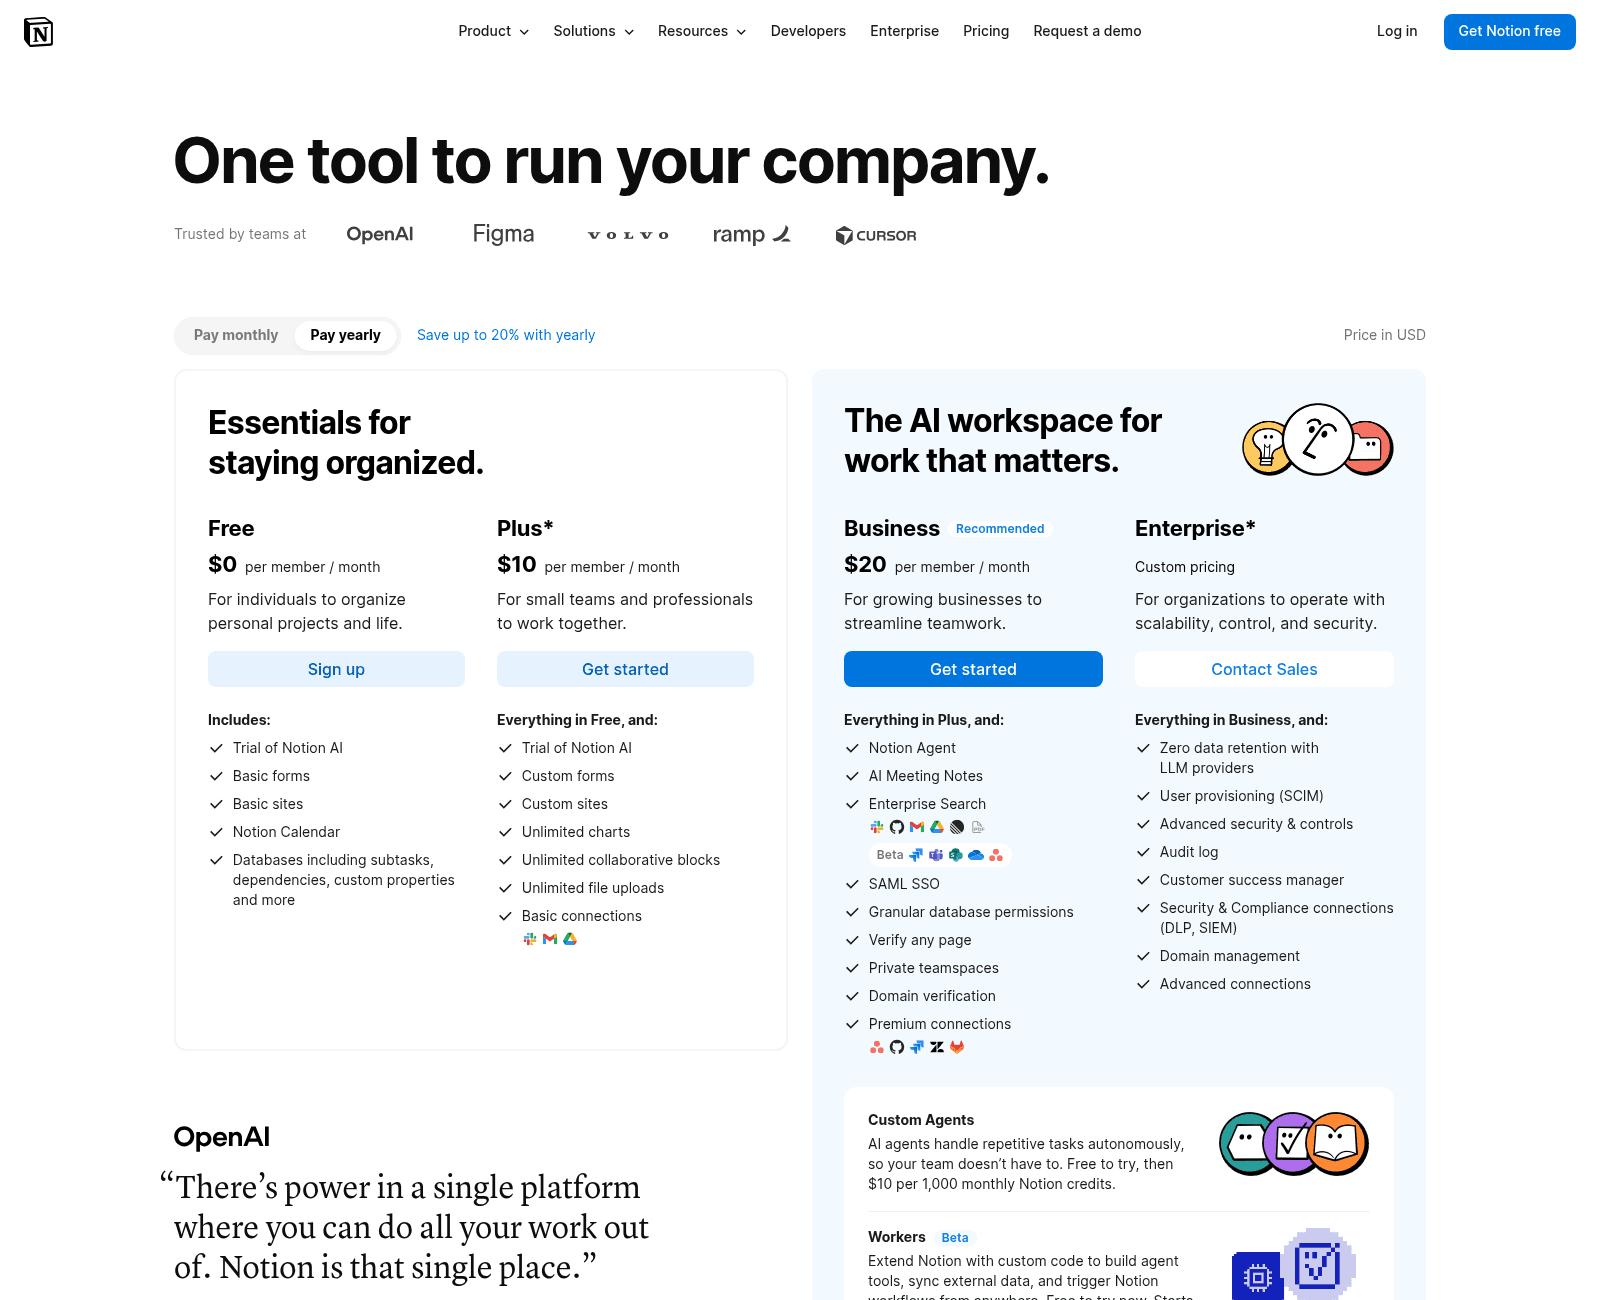Screen dimensions: 1600x1300
Task: Click the Linear icon under Enterprise Search
Action: pos(957,827)
